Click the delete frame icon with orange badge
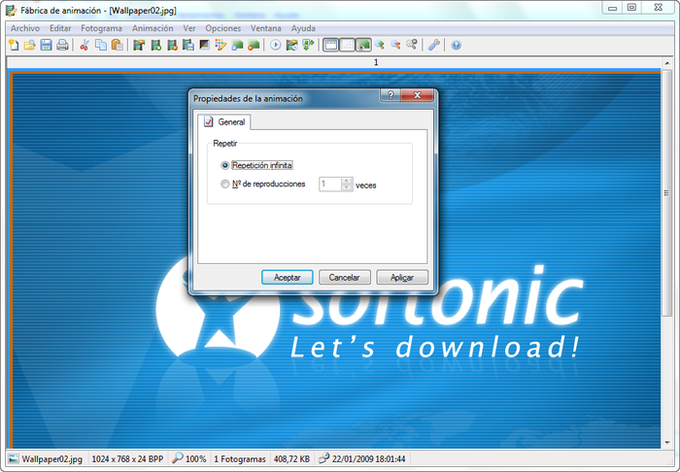680x472 pixels. coord(172,45)
